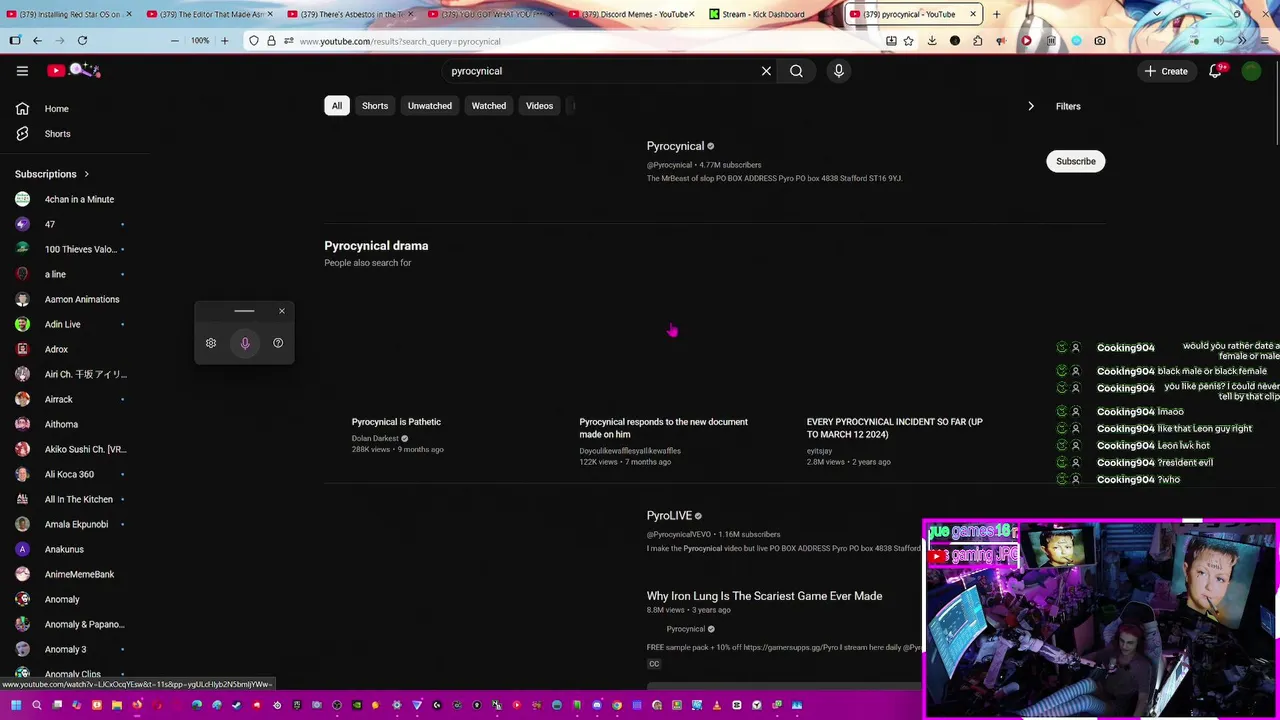This screenshot has width=1280, height=720.
Task: Go back with the browser back arrow
Action: click(37, 41)
